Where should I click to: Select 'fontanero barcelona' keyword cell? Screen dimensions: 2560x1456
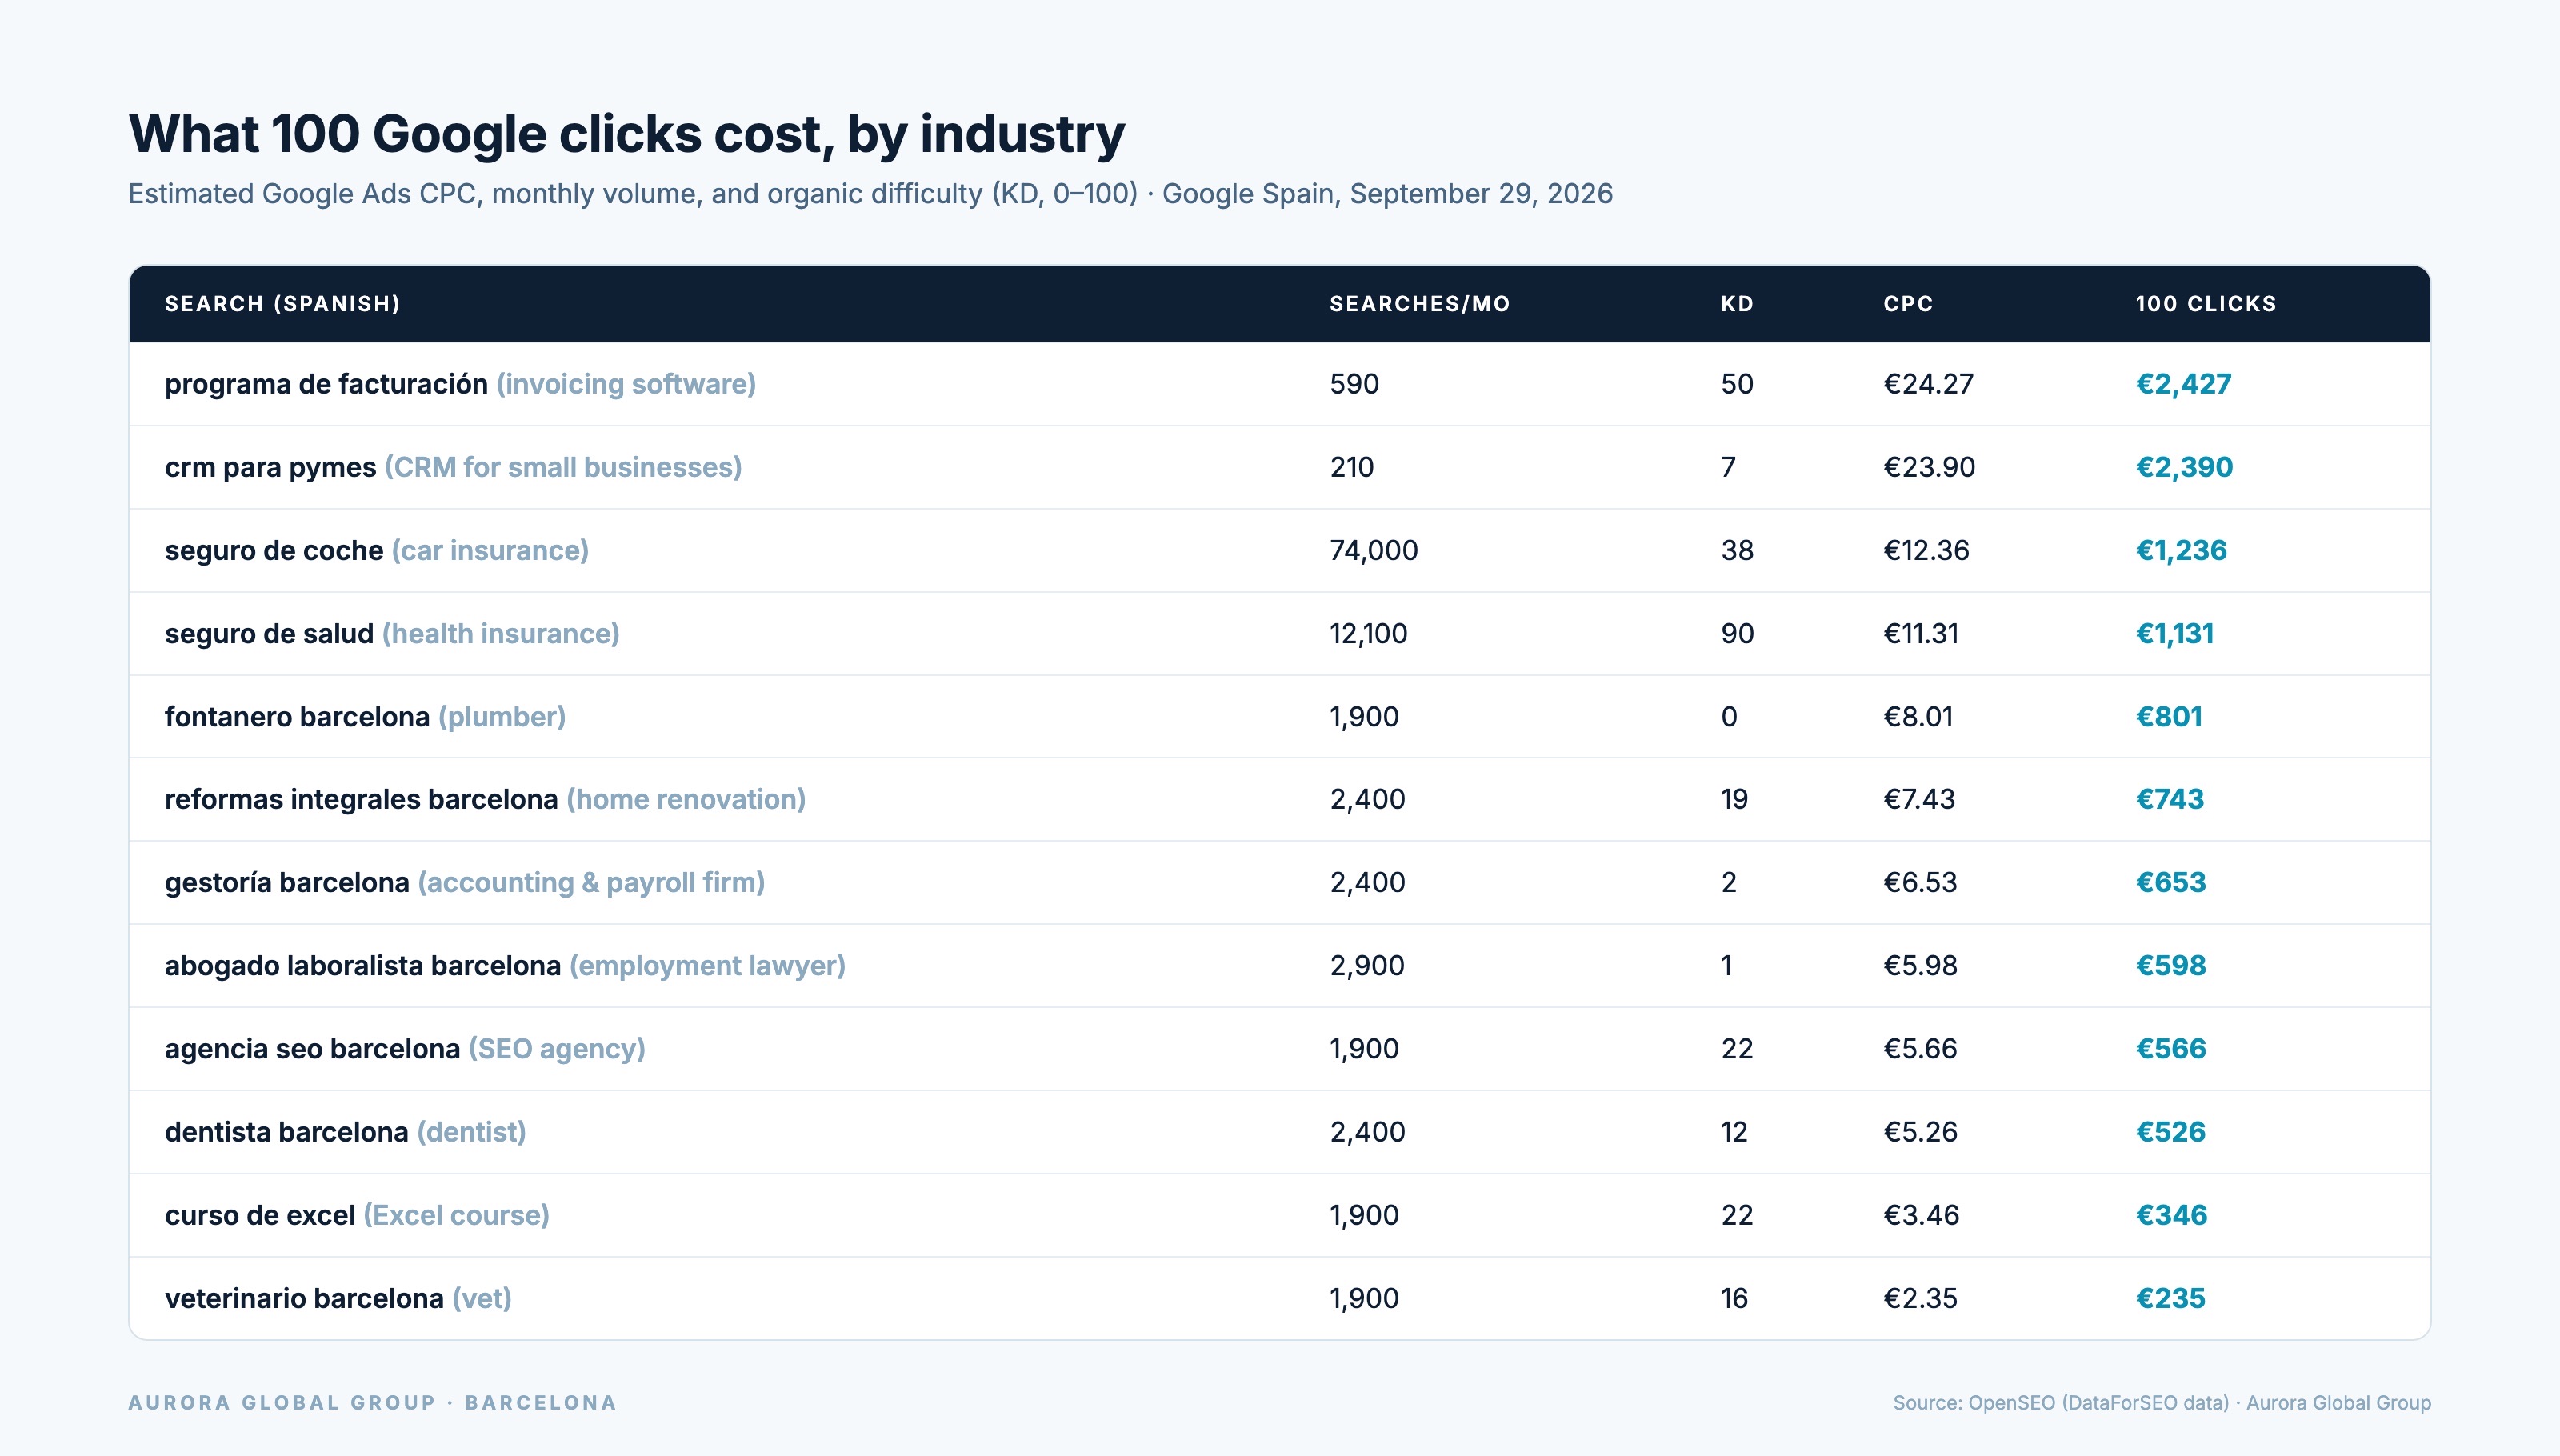pos(365,716)
